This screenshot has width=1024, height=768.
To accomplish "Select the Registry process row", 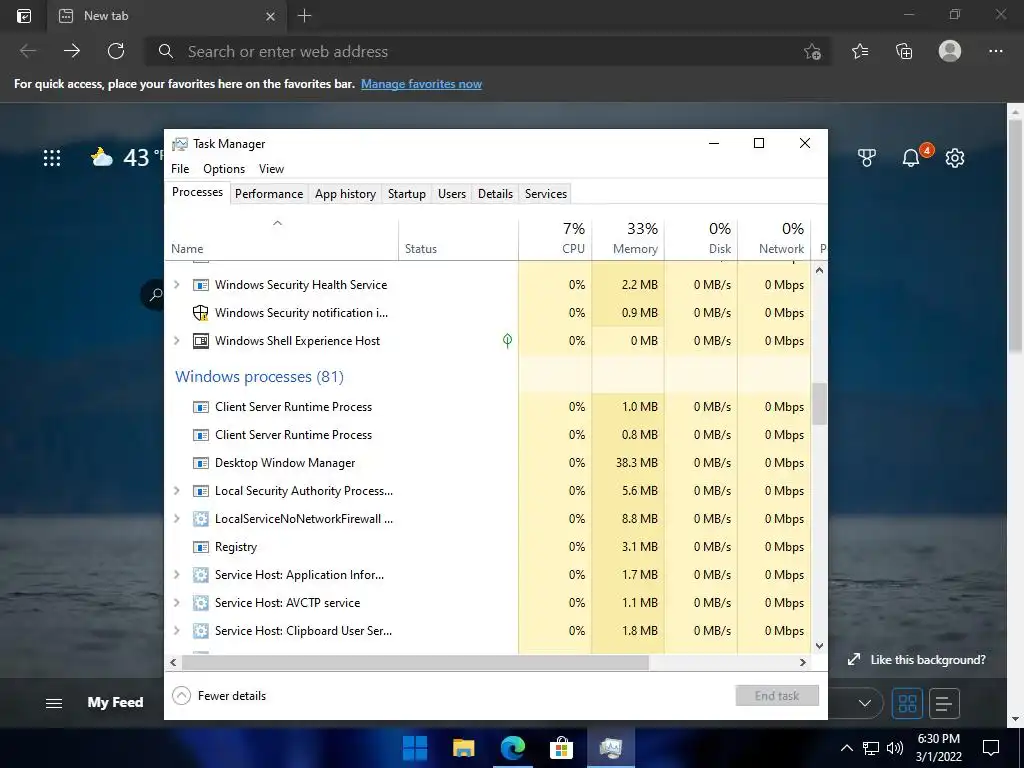I will [487, 547].
